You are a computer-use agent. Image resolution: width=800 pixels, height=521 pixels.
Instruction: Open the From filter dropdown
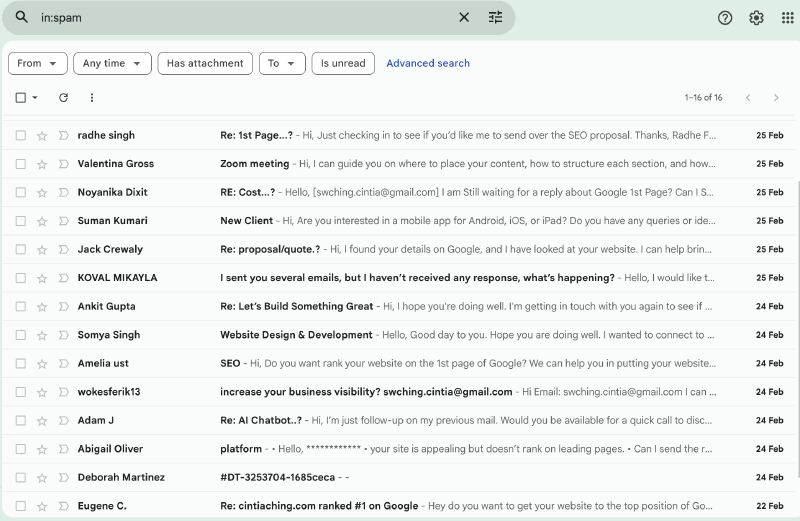tap(38, 63)
